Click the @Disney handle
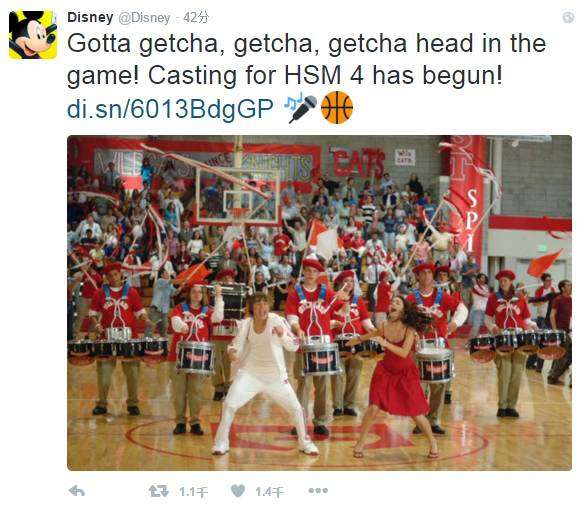 144,18
